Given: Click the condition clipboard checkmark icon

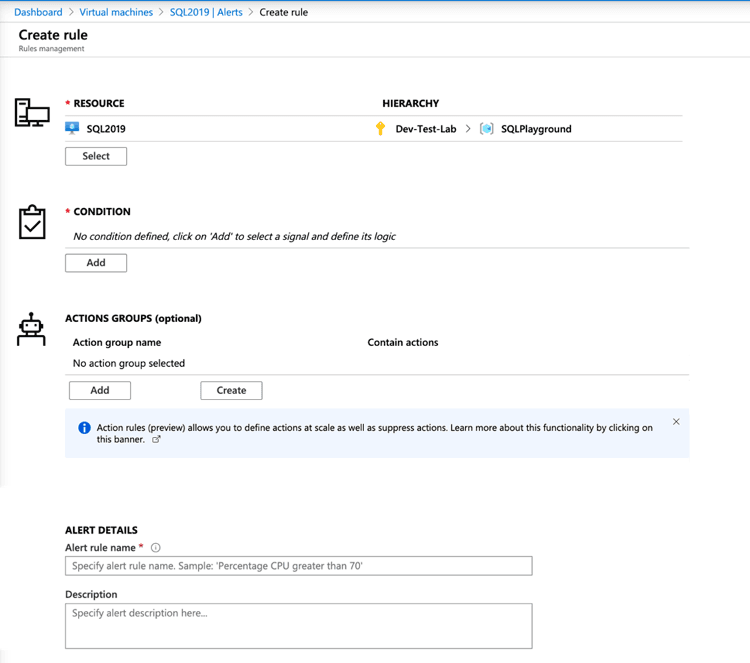Looking at the screenshot, I should (x=32, y=222).
